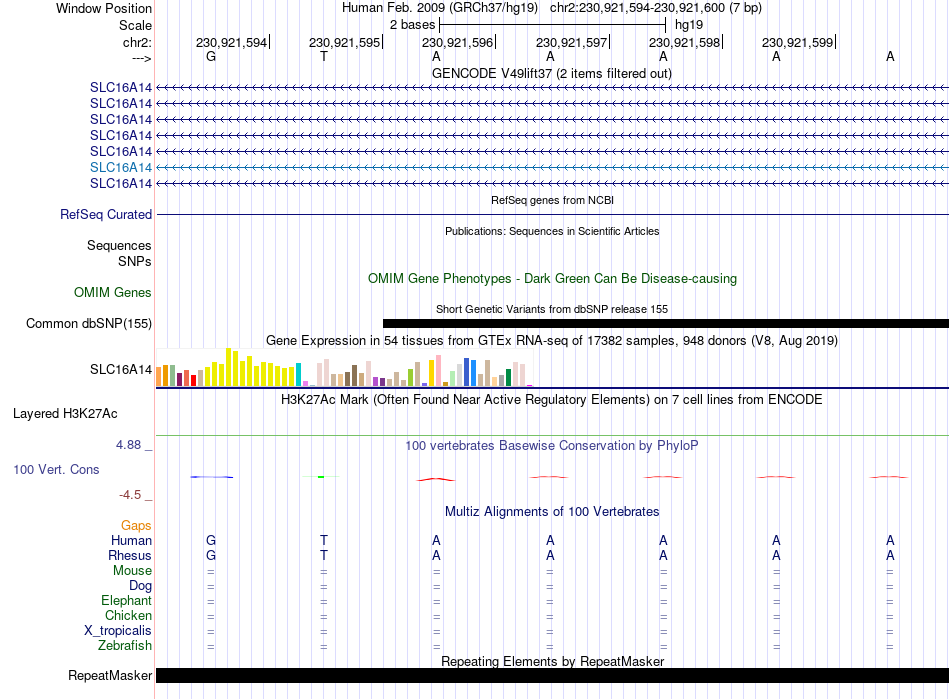Click the Layered H3K27Ac track label

tap(65, 414)
